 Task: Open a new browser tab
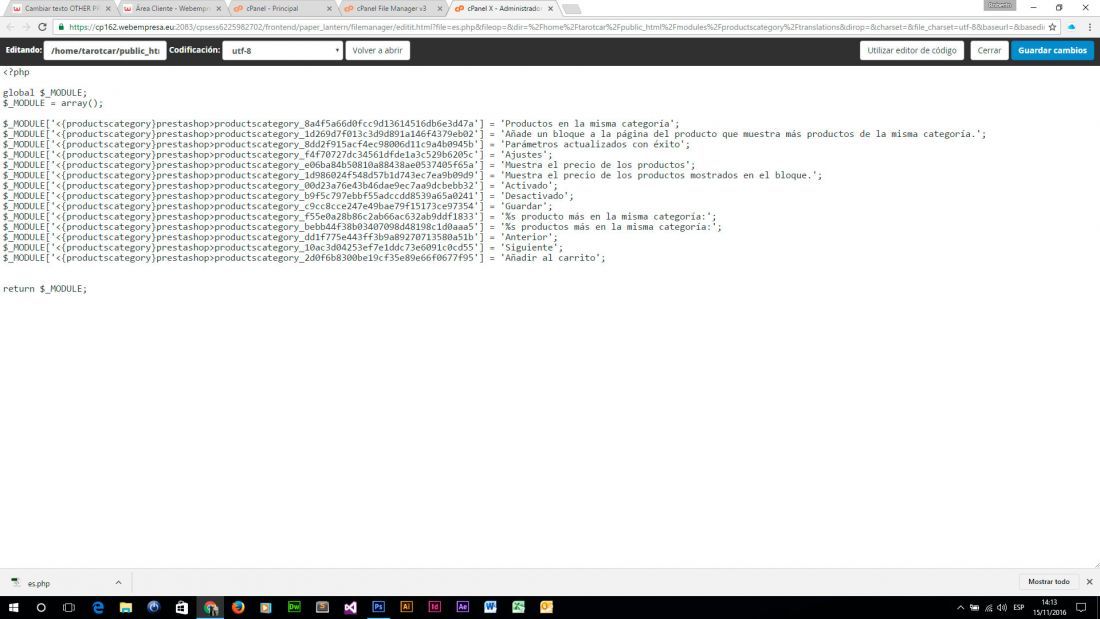pos(572,9)
